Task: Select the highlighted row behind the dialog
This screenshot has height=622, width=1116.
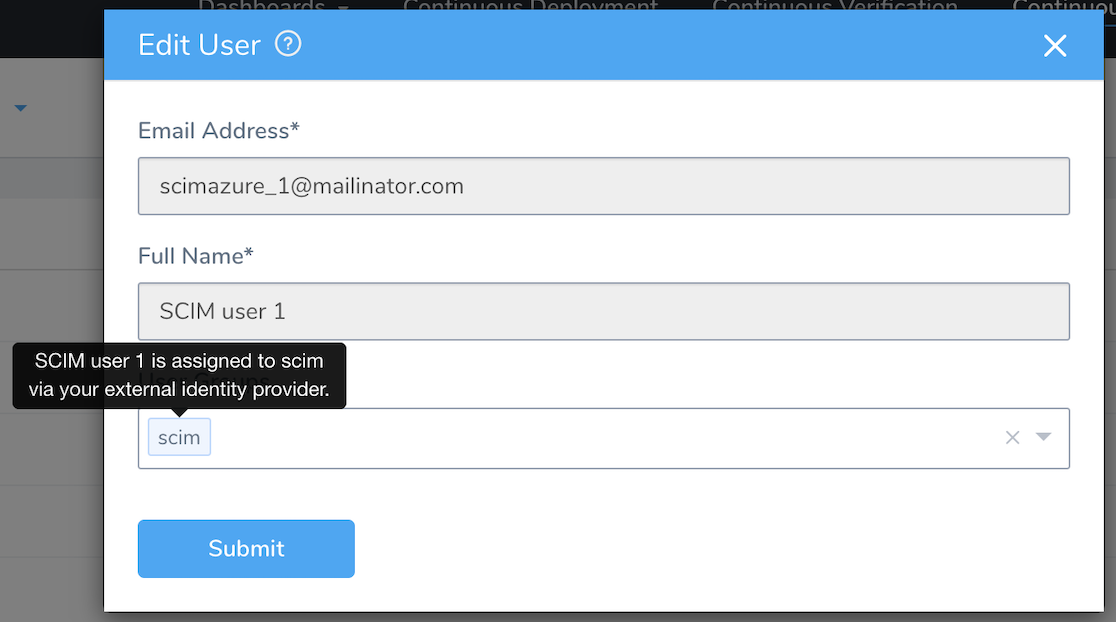Action: (x=52, y=177)
